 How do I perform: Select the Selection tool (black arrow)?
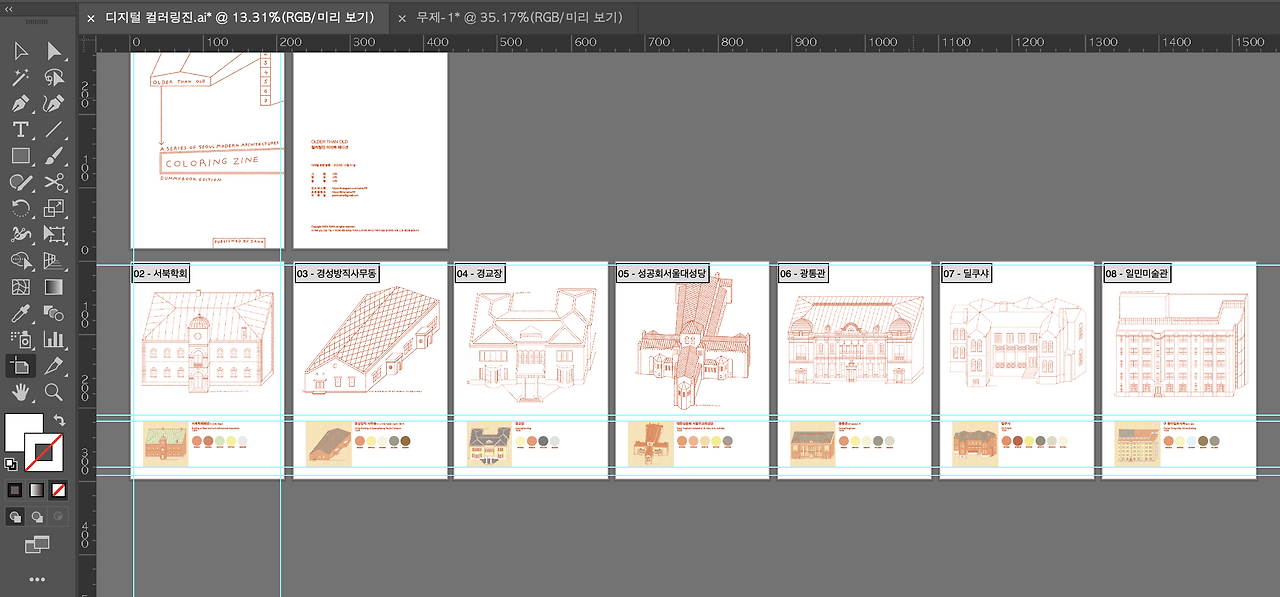click(20, 51)
